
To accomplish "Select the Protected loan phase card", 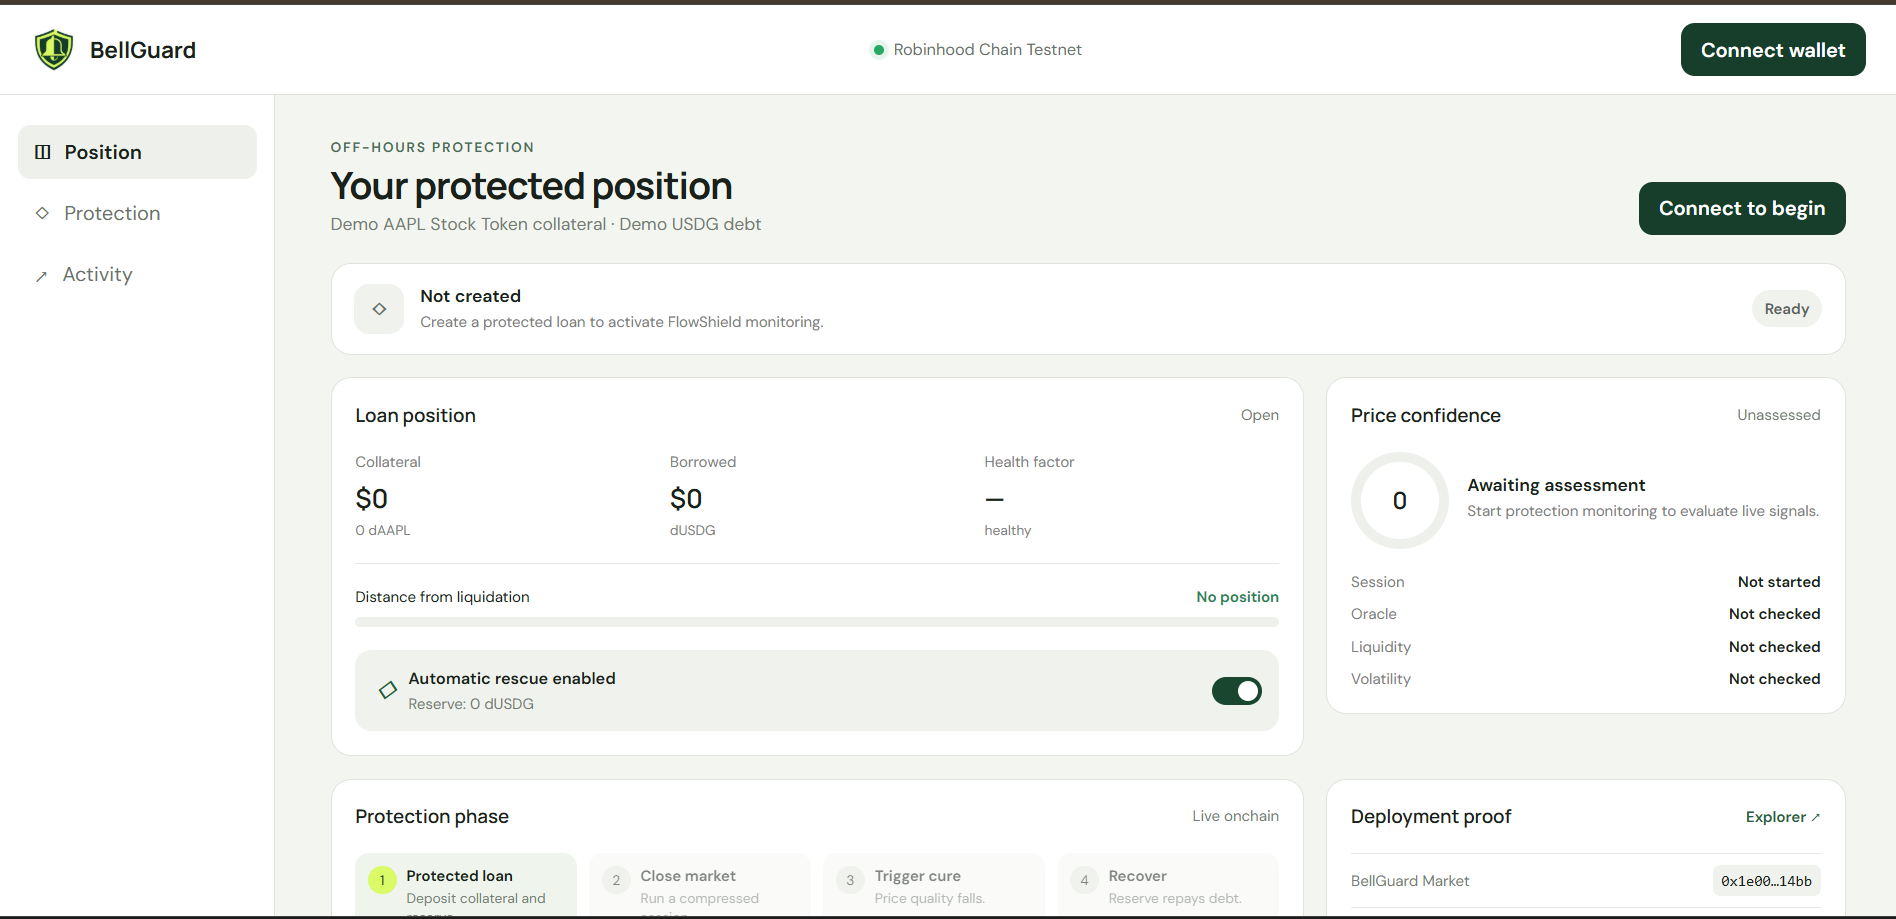I will (x=466, y=885).
